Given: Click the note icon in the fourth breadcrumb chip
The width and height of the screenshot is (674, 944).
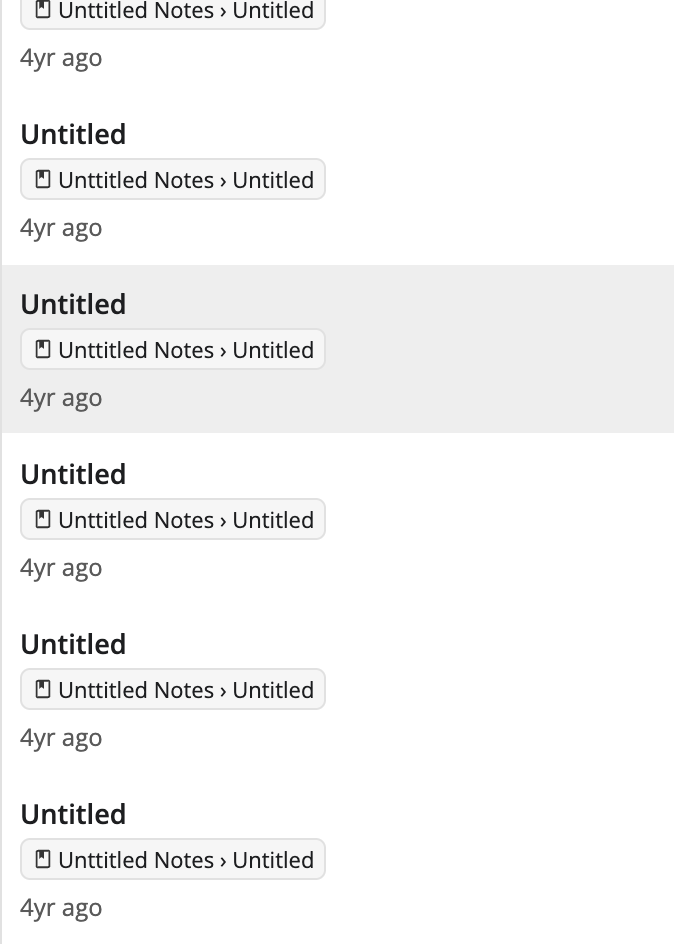Looking at the screenshot, I should coord(42,518).
